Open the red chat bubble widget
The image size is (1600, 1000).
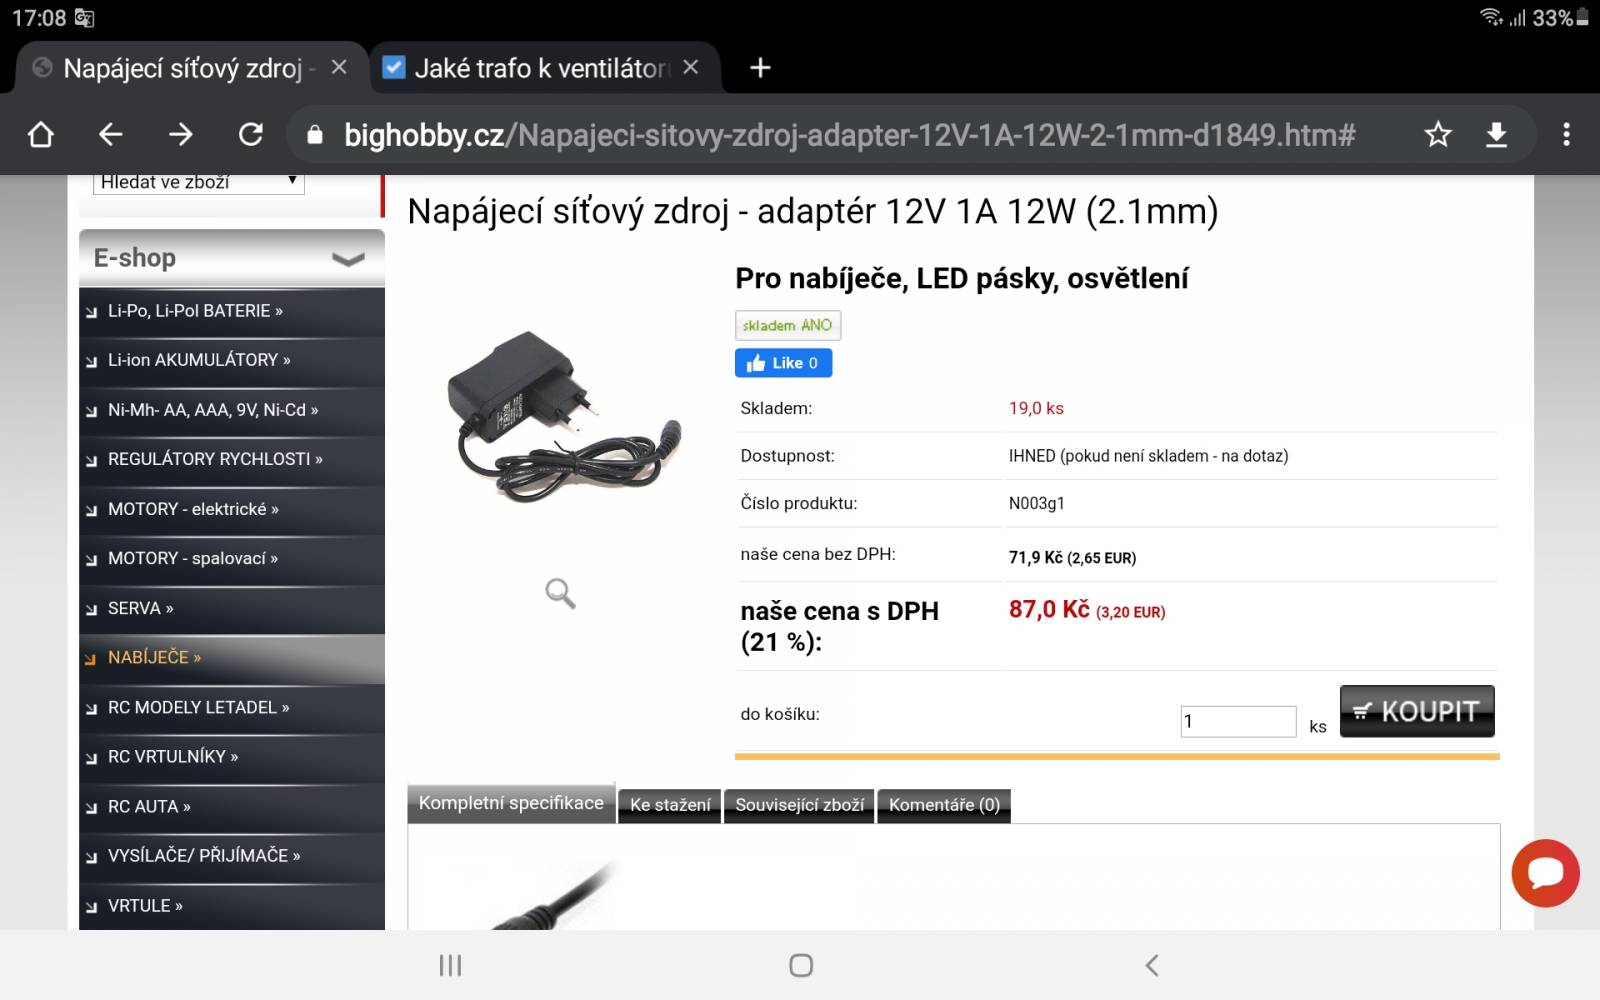(x=1545, y=873)
